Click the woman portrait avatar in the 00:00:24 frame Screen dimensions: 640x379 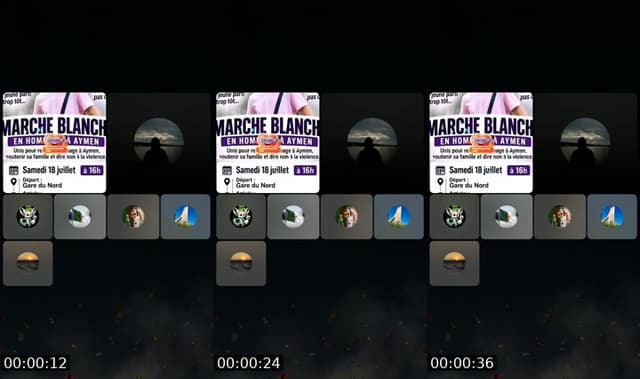click(x=347, y=217)
